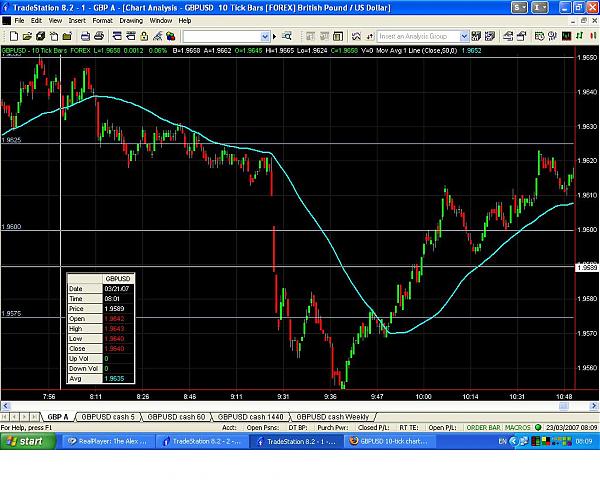Click the 'Mov Avg 1 Line' status text

coord(397,50)
